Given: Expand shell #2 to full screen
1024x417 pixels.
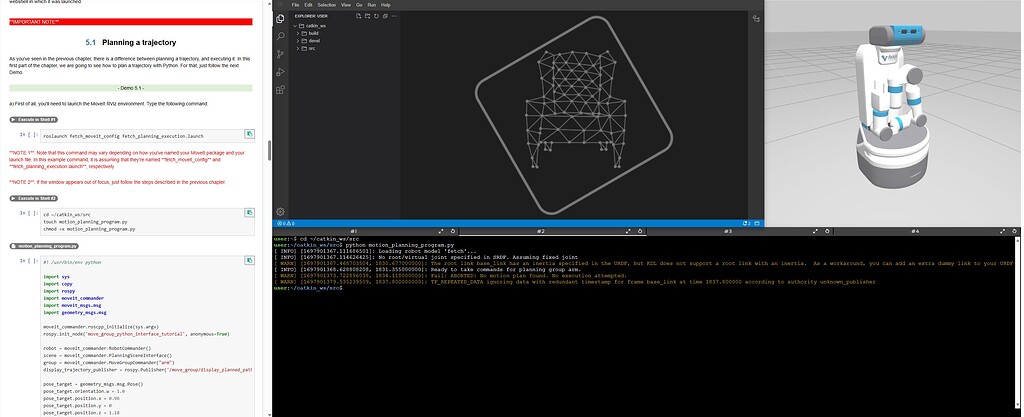Looking at the screenshot, I should 628,231.
